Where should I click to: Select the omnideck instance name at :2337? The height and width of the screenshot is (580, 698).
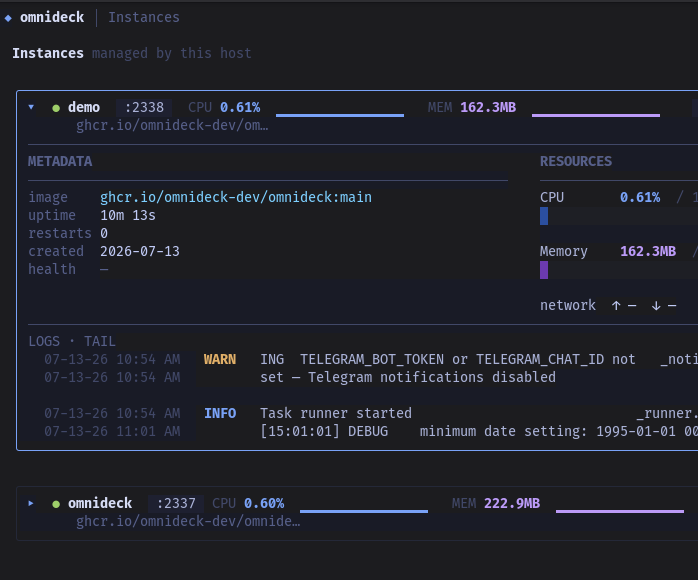pyautogui.click(x=100, y=503)
